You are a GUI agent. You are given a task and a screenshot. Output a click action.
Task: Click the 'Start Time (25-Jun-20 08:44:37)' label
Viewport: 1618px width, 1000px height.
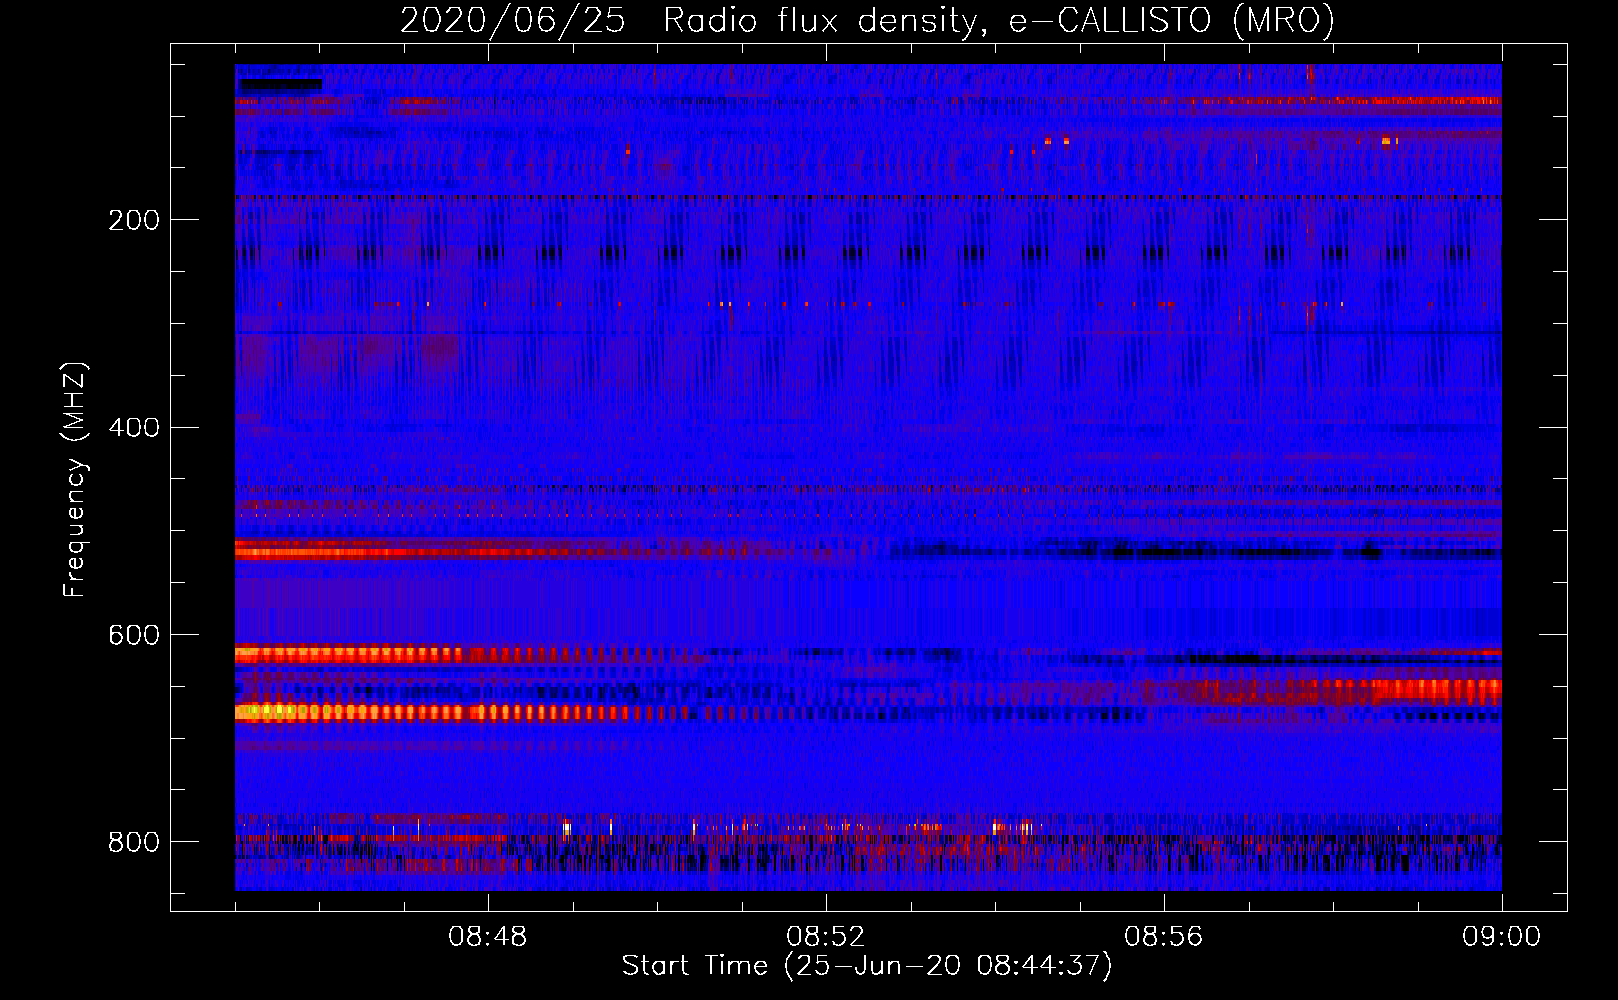click(867, 966)
